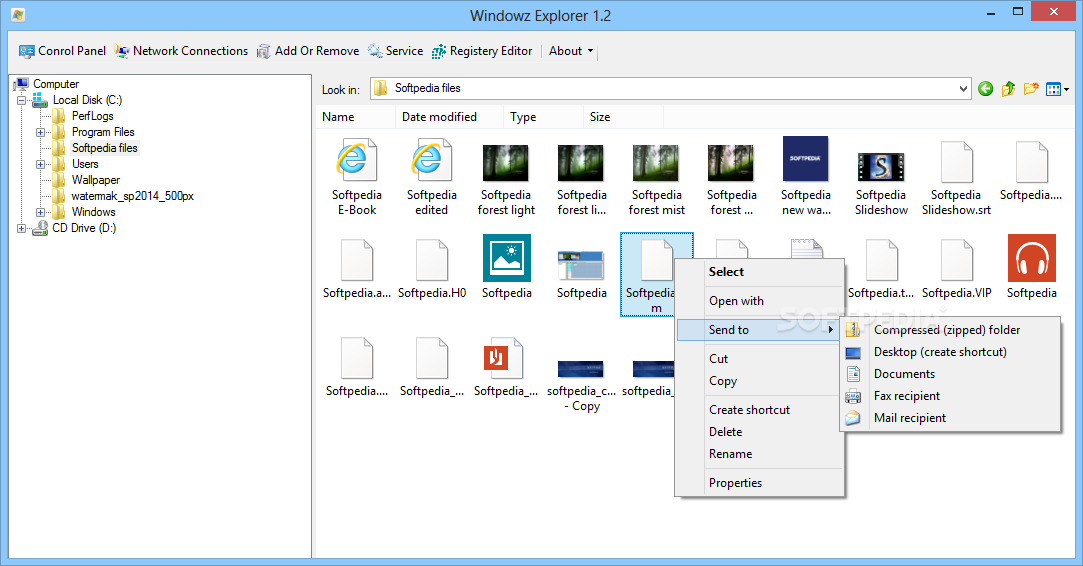Open the view mode dropdown icon
This screenshot has height=566, width=1083.
point(1057,89)
